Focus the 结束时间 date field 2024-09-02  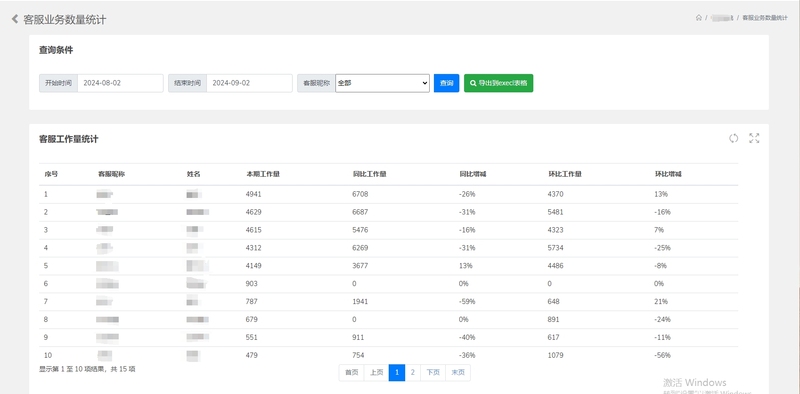pos(249,83)
